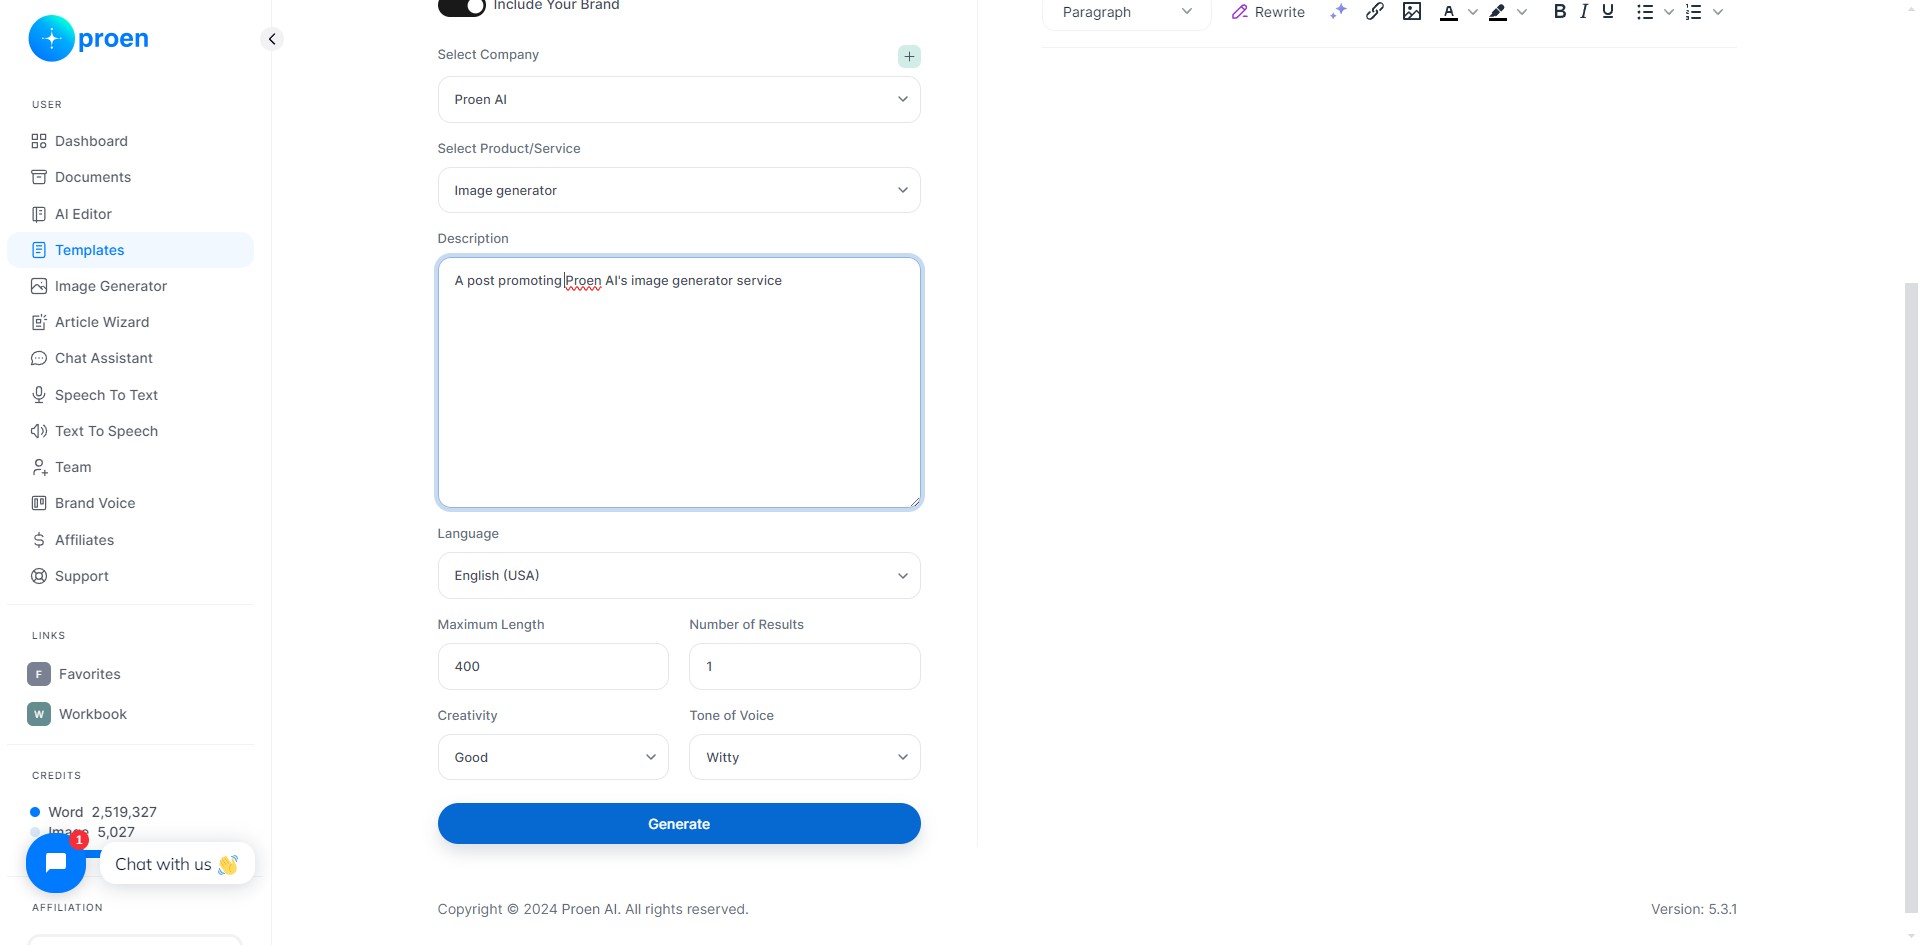Toggle underline formatting
1920x945 pixels.
tap(1608, 12)
